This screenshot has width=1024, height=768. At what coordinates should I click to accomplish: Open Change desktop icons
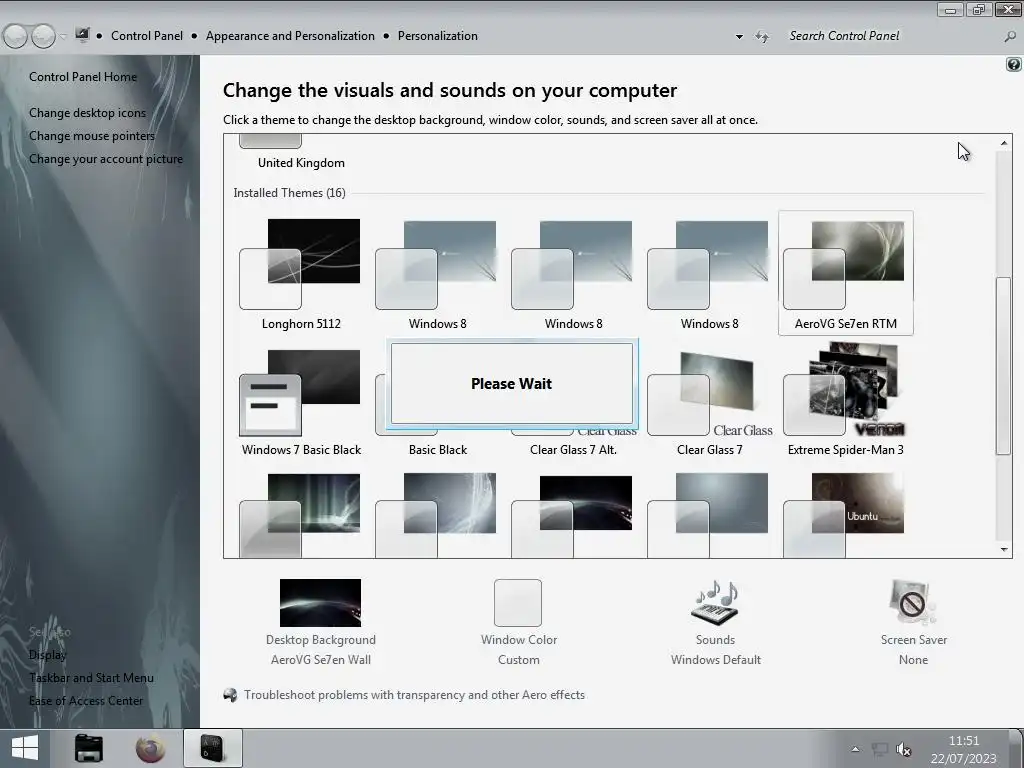[x=88, y=112]
